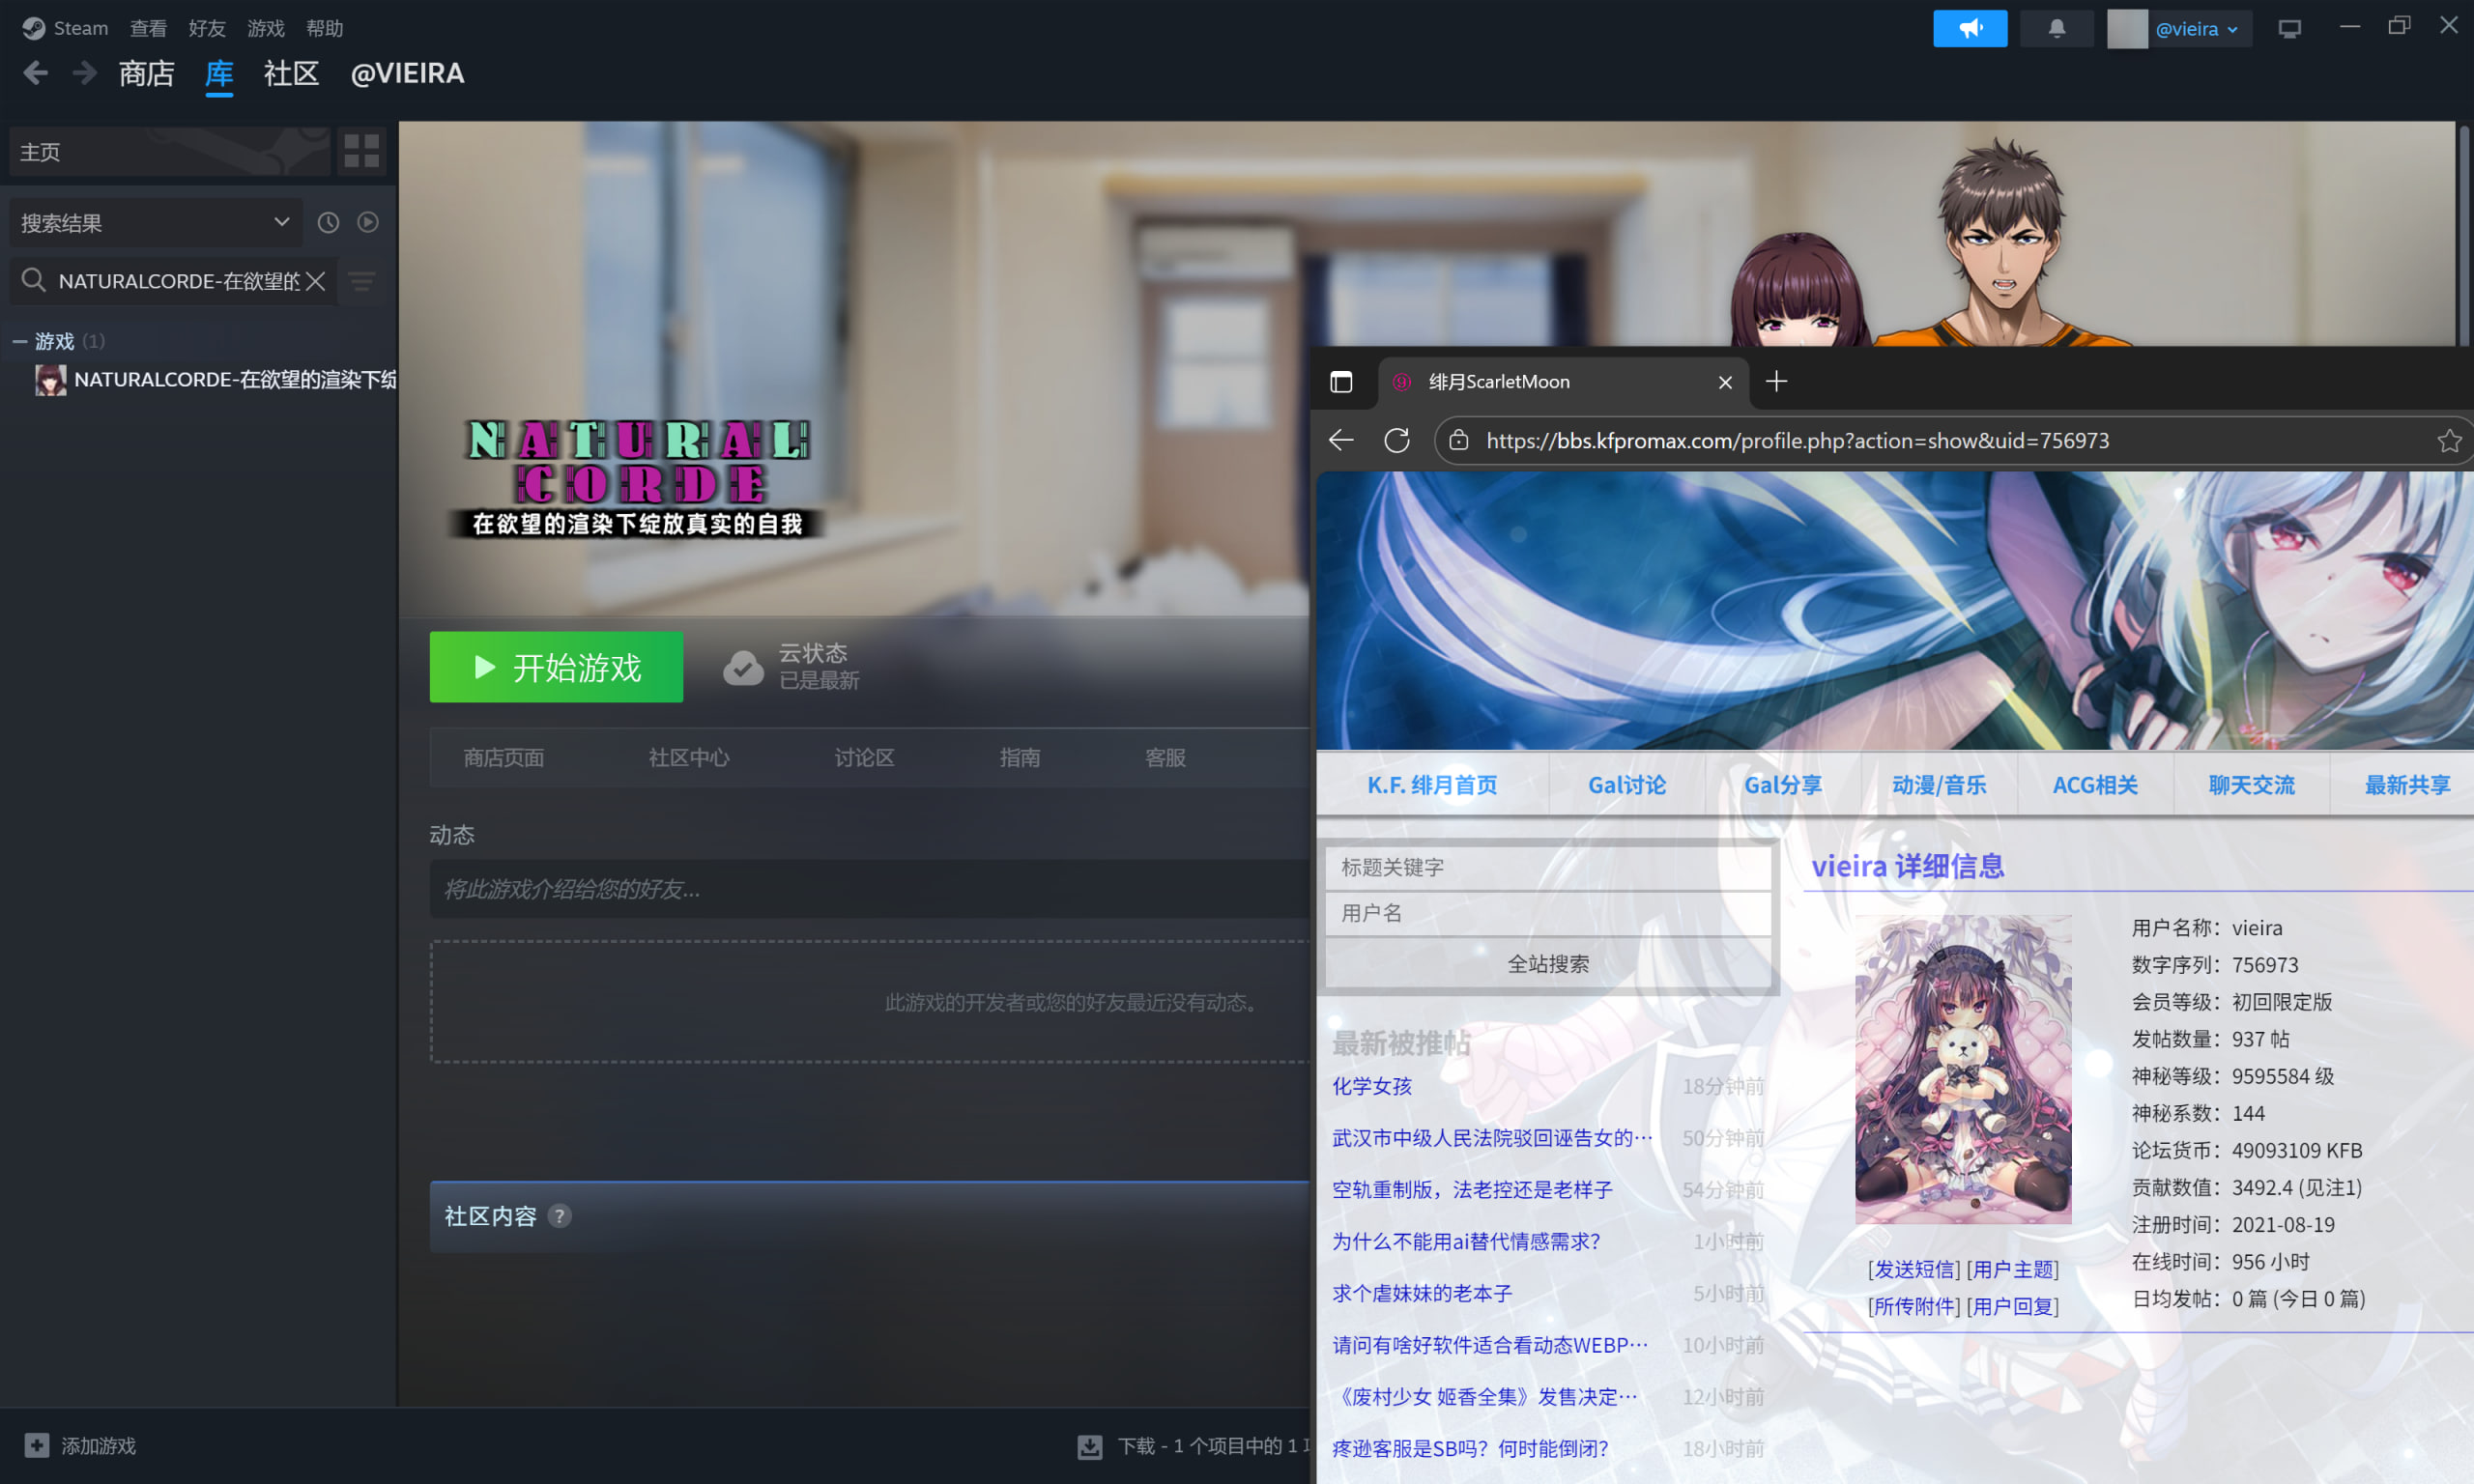2474x1484 pixels.
Task: Open the blue megaphone announcements panel
Action: tap(1969, 28)
